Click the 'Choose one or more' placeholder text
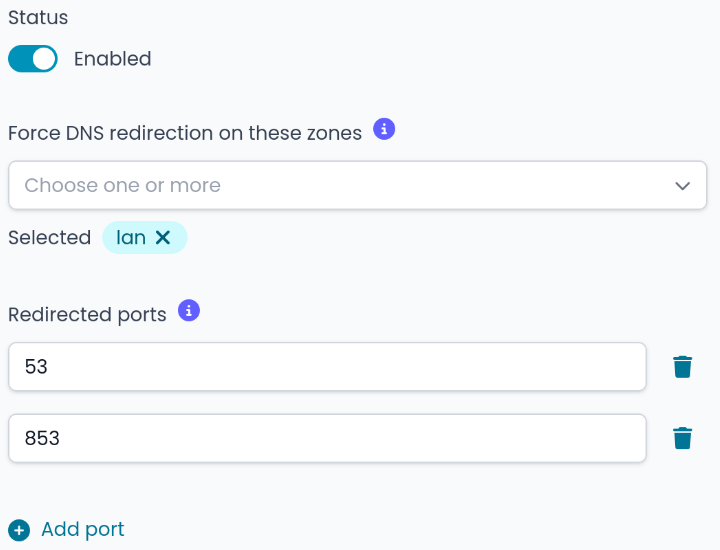Image resolution: width=720 pixels, height=550 pixels. point(122,185)
